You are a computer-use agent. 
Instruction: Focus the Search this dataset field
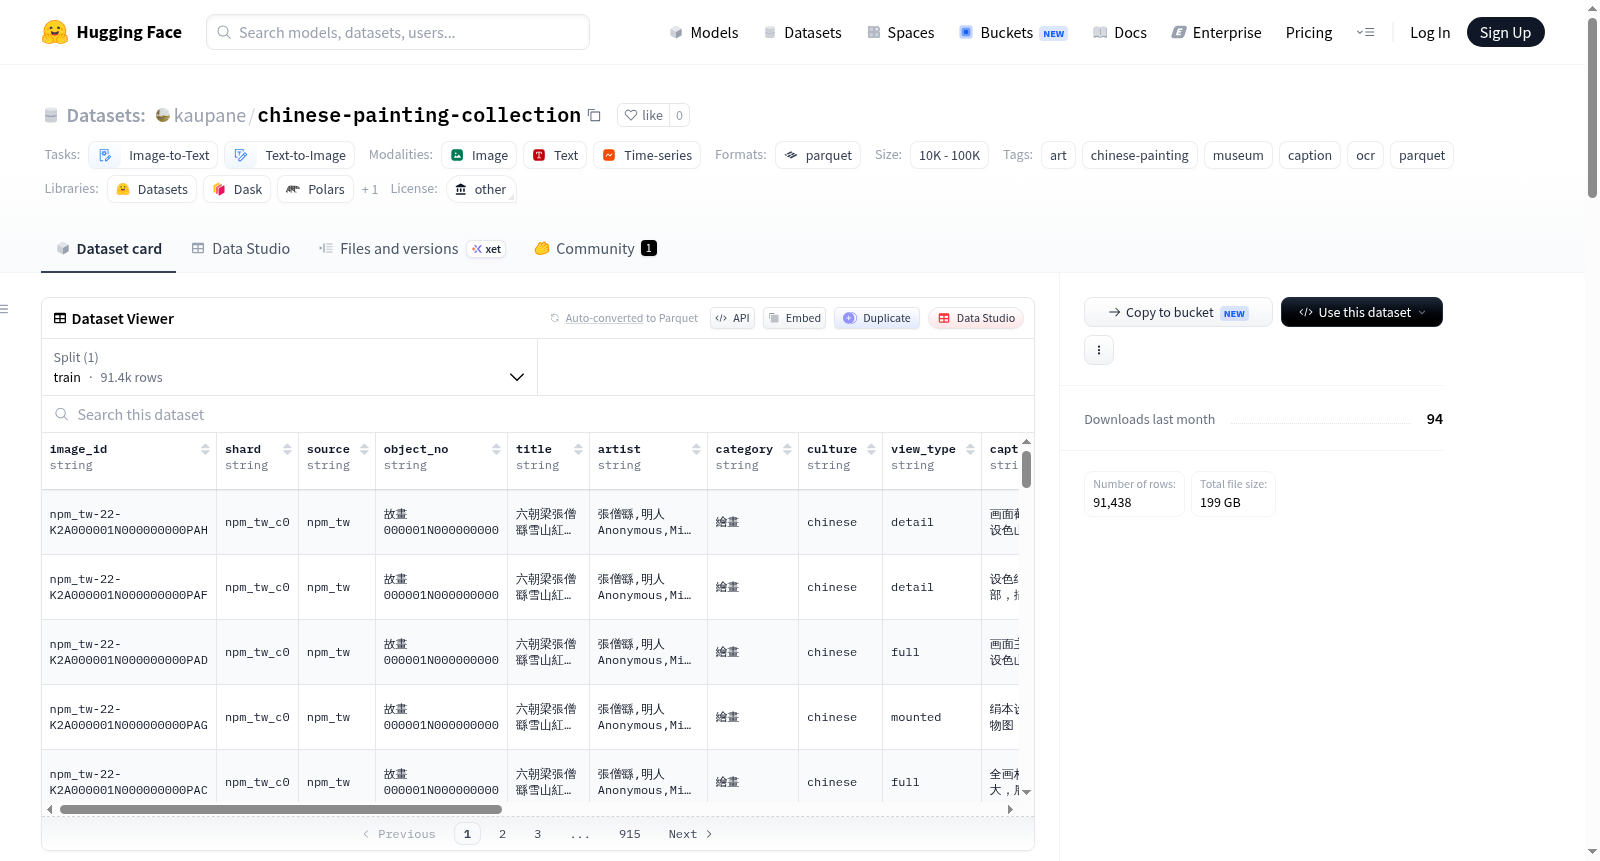(x=538, y=415)
